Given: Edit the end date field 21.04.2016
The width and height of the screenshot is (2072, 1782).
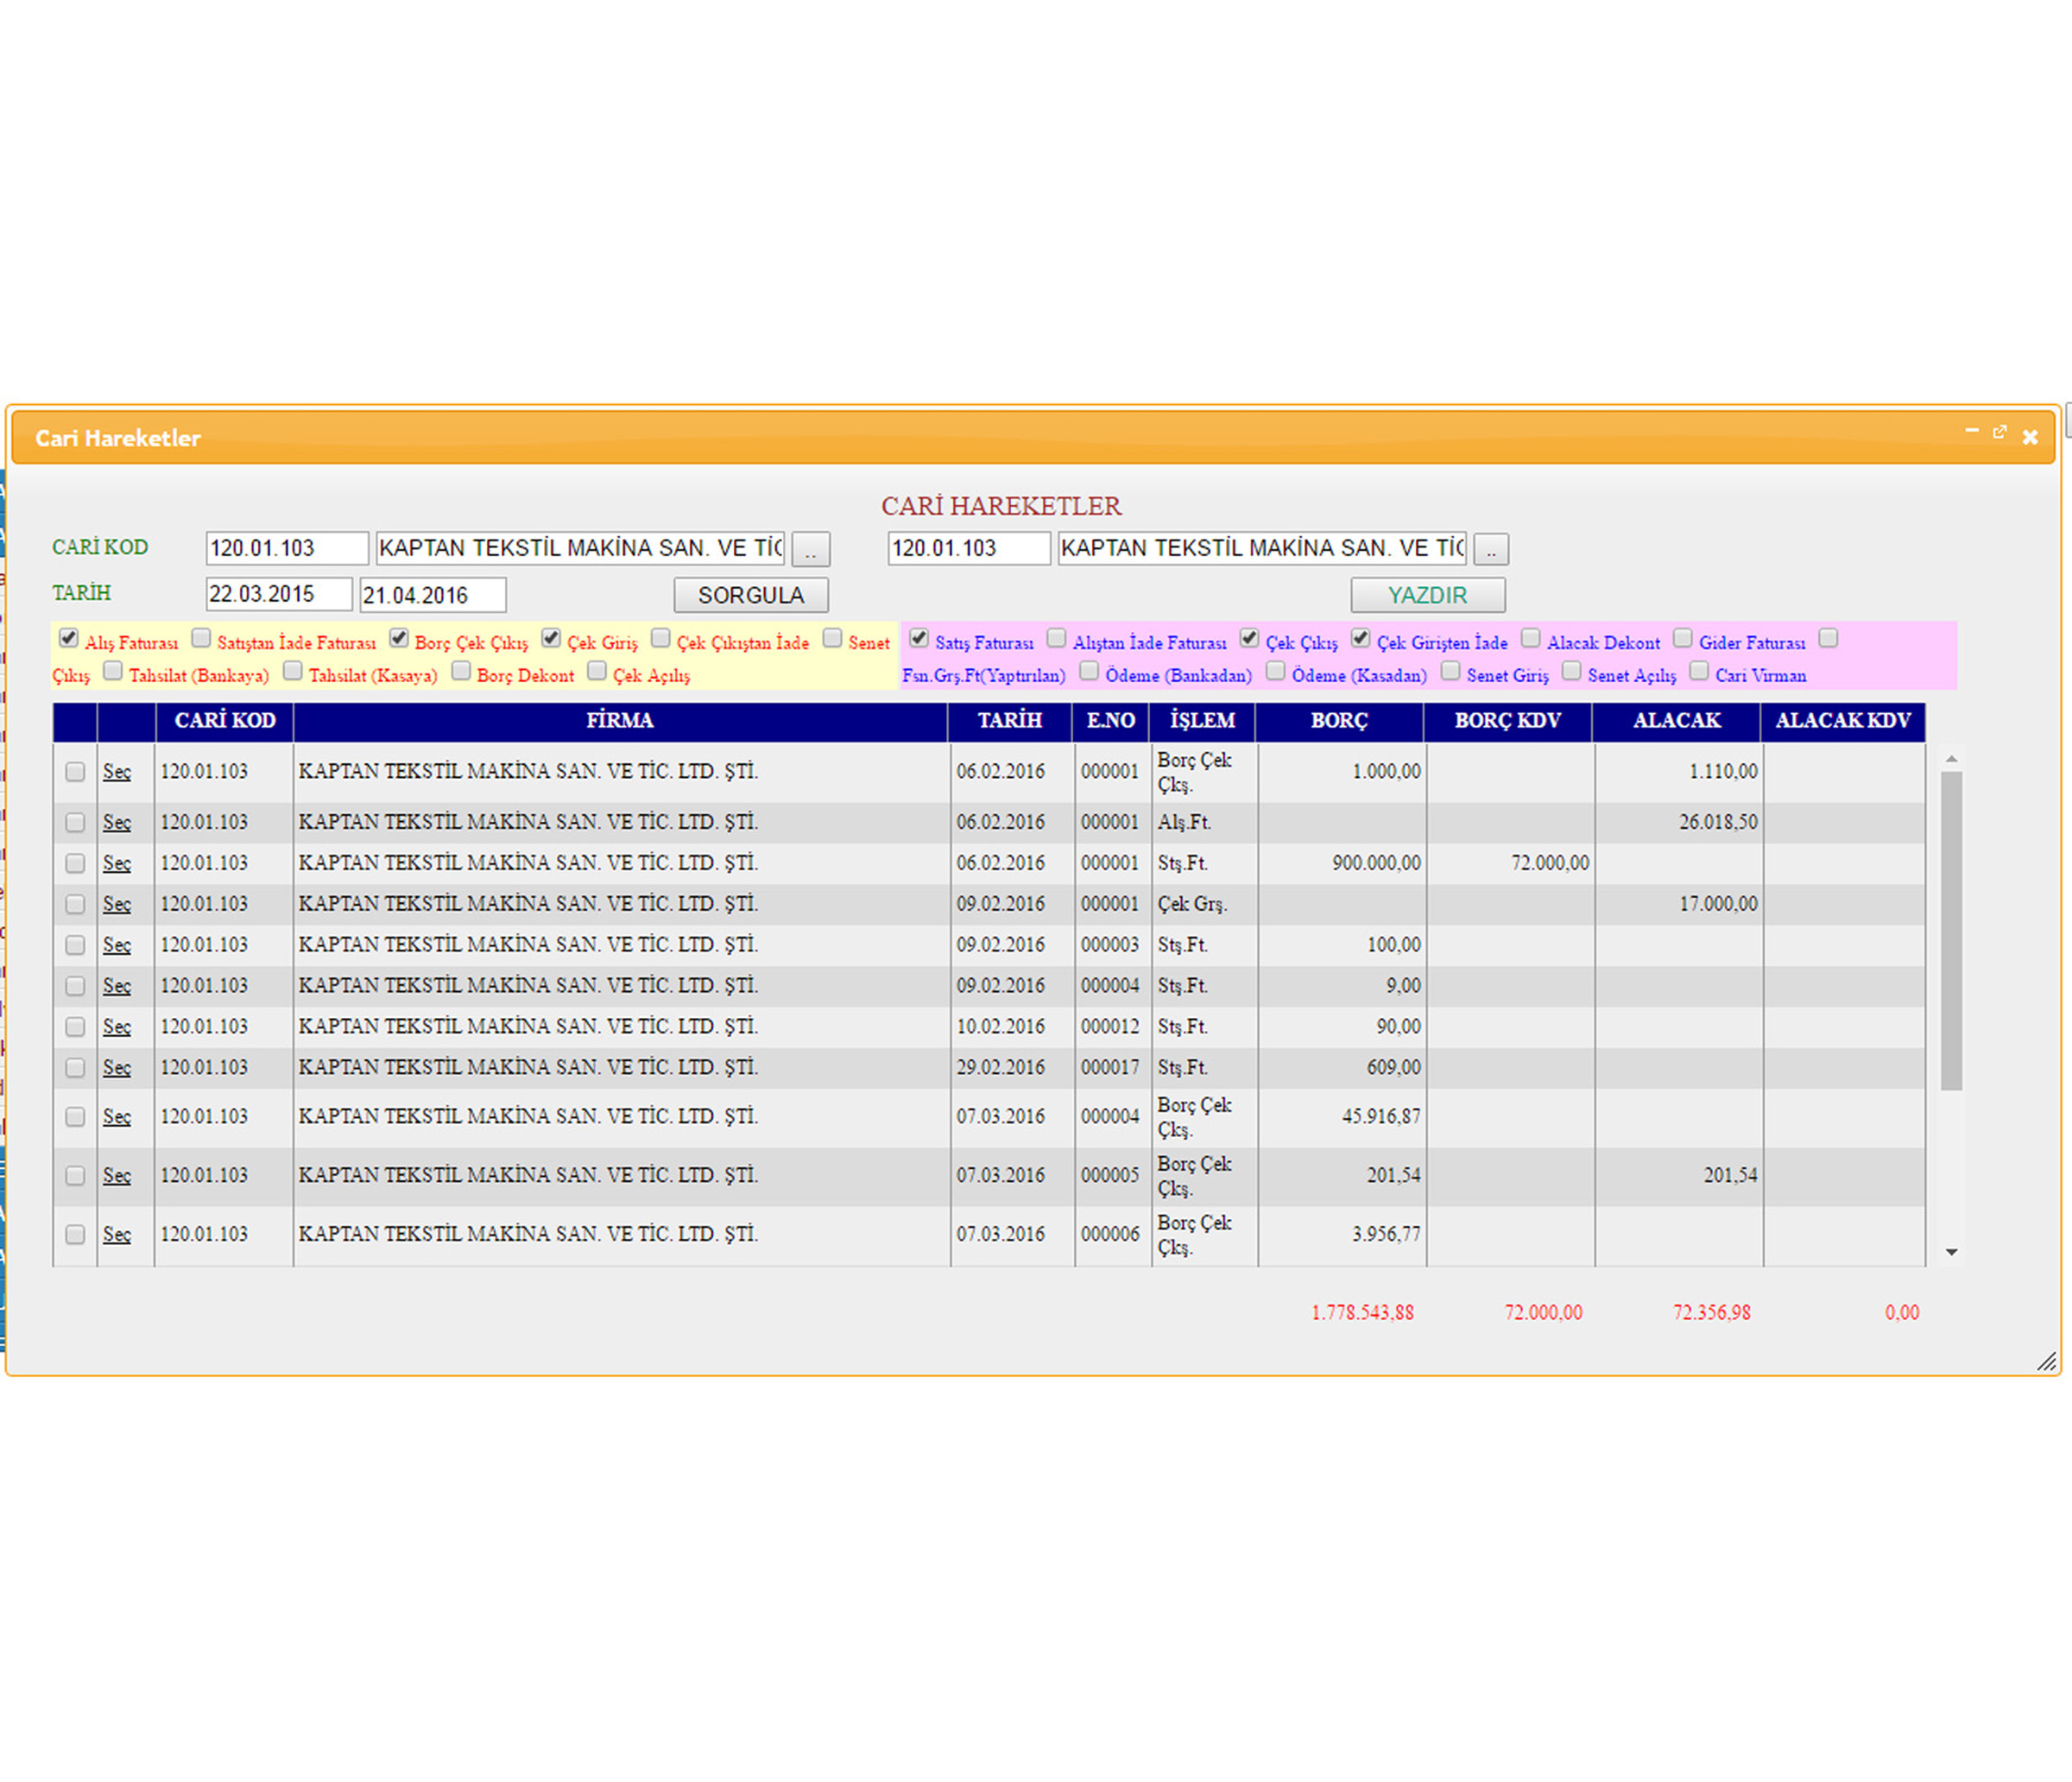Looking at the screenshot, I should (x=433, y=595).
